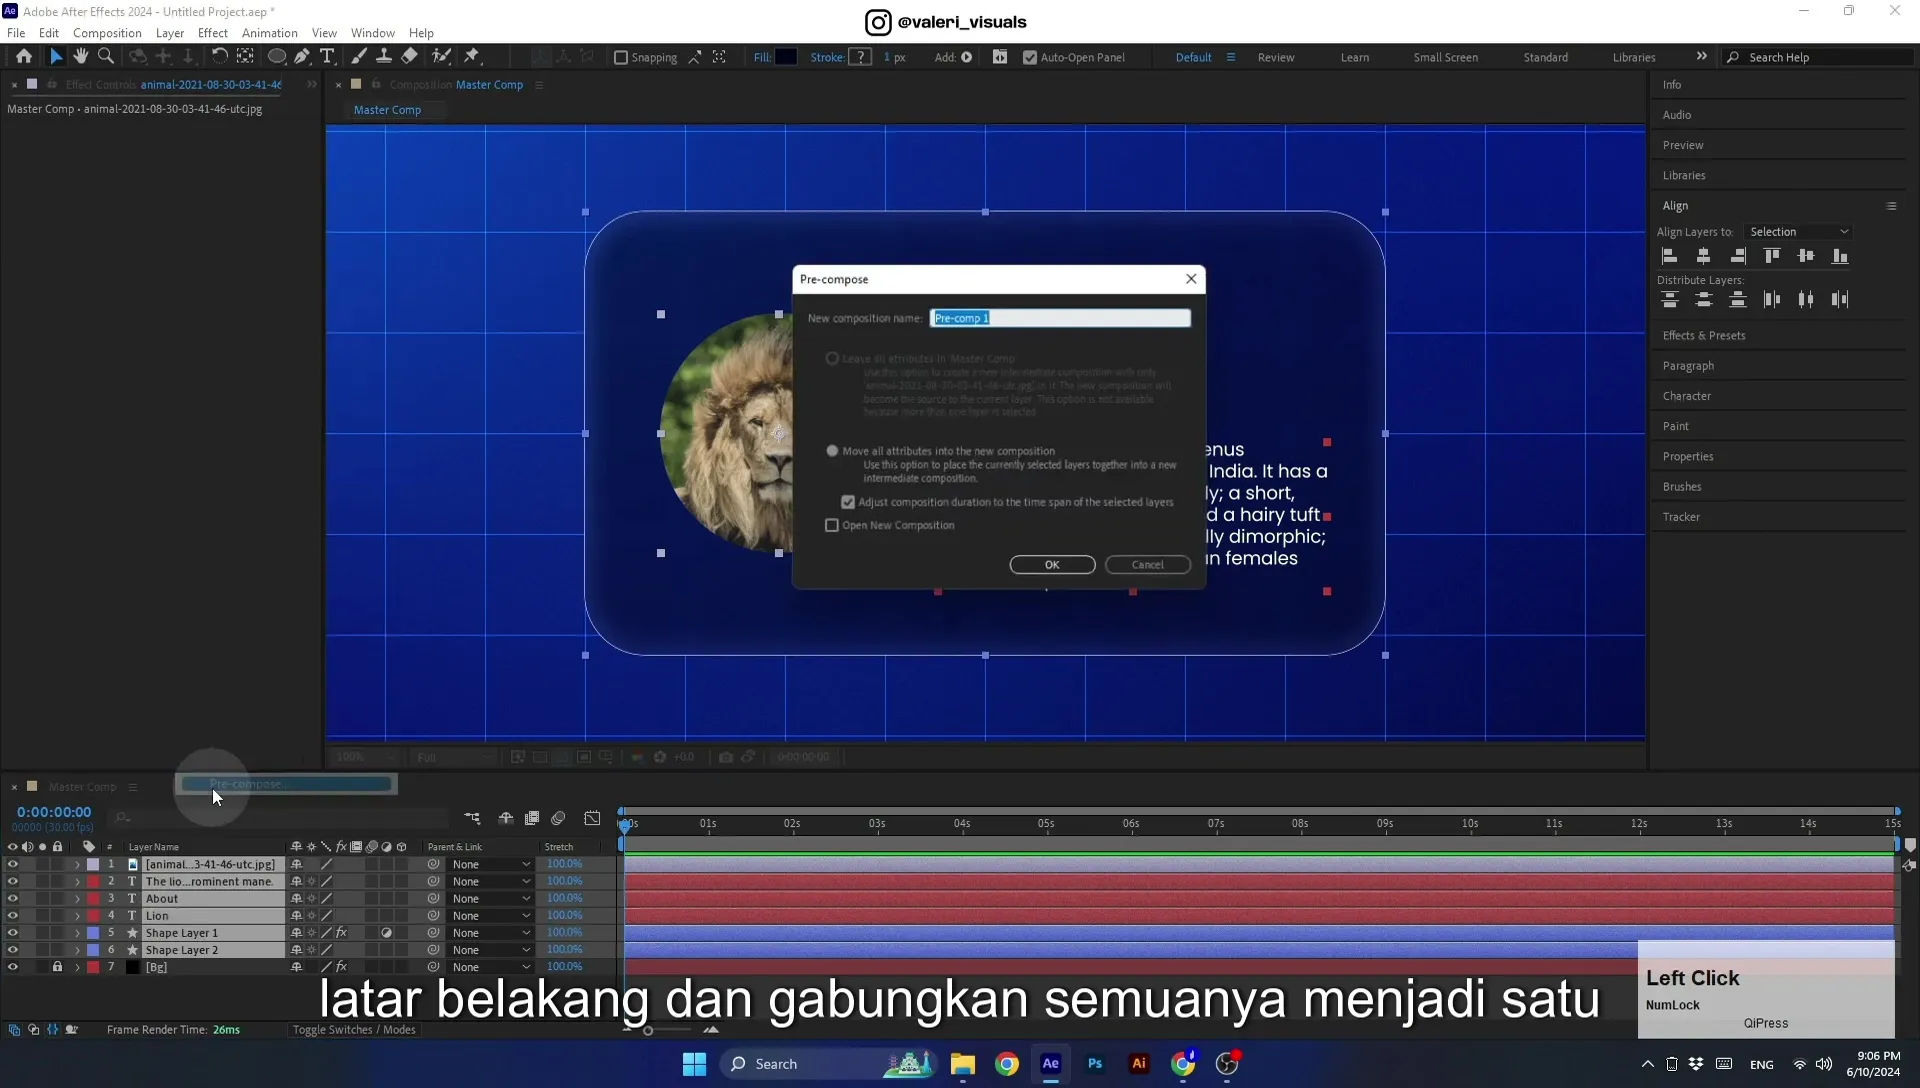Screen dimensions: 1920x1088
Task: Hide Shape Layer 2 visibility eye
Action: [x=13, y=950]
